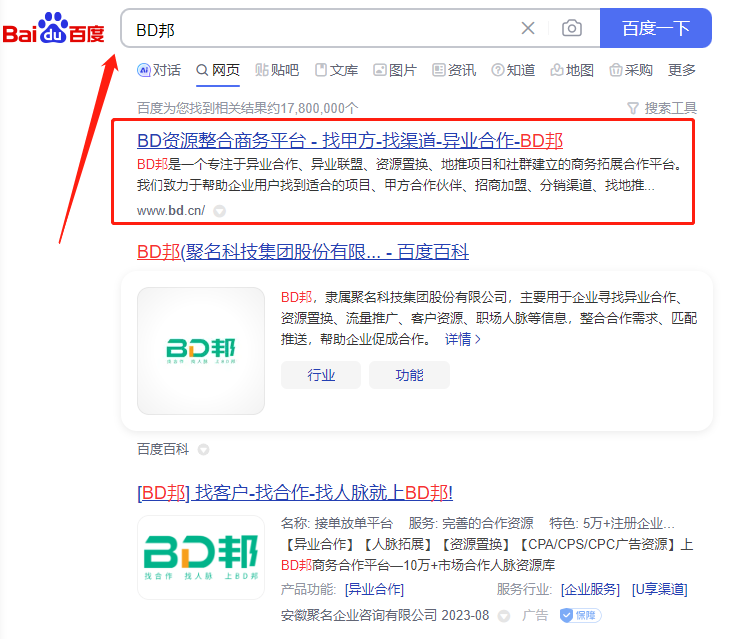Open the [异业合作] product link

click(x=374, y=590)
